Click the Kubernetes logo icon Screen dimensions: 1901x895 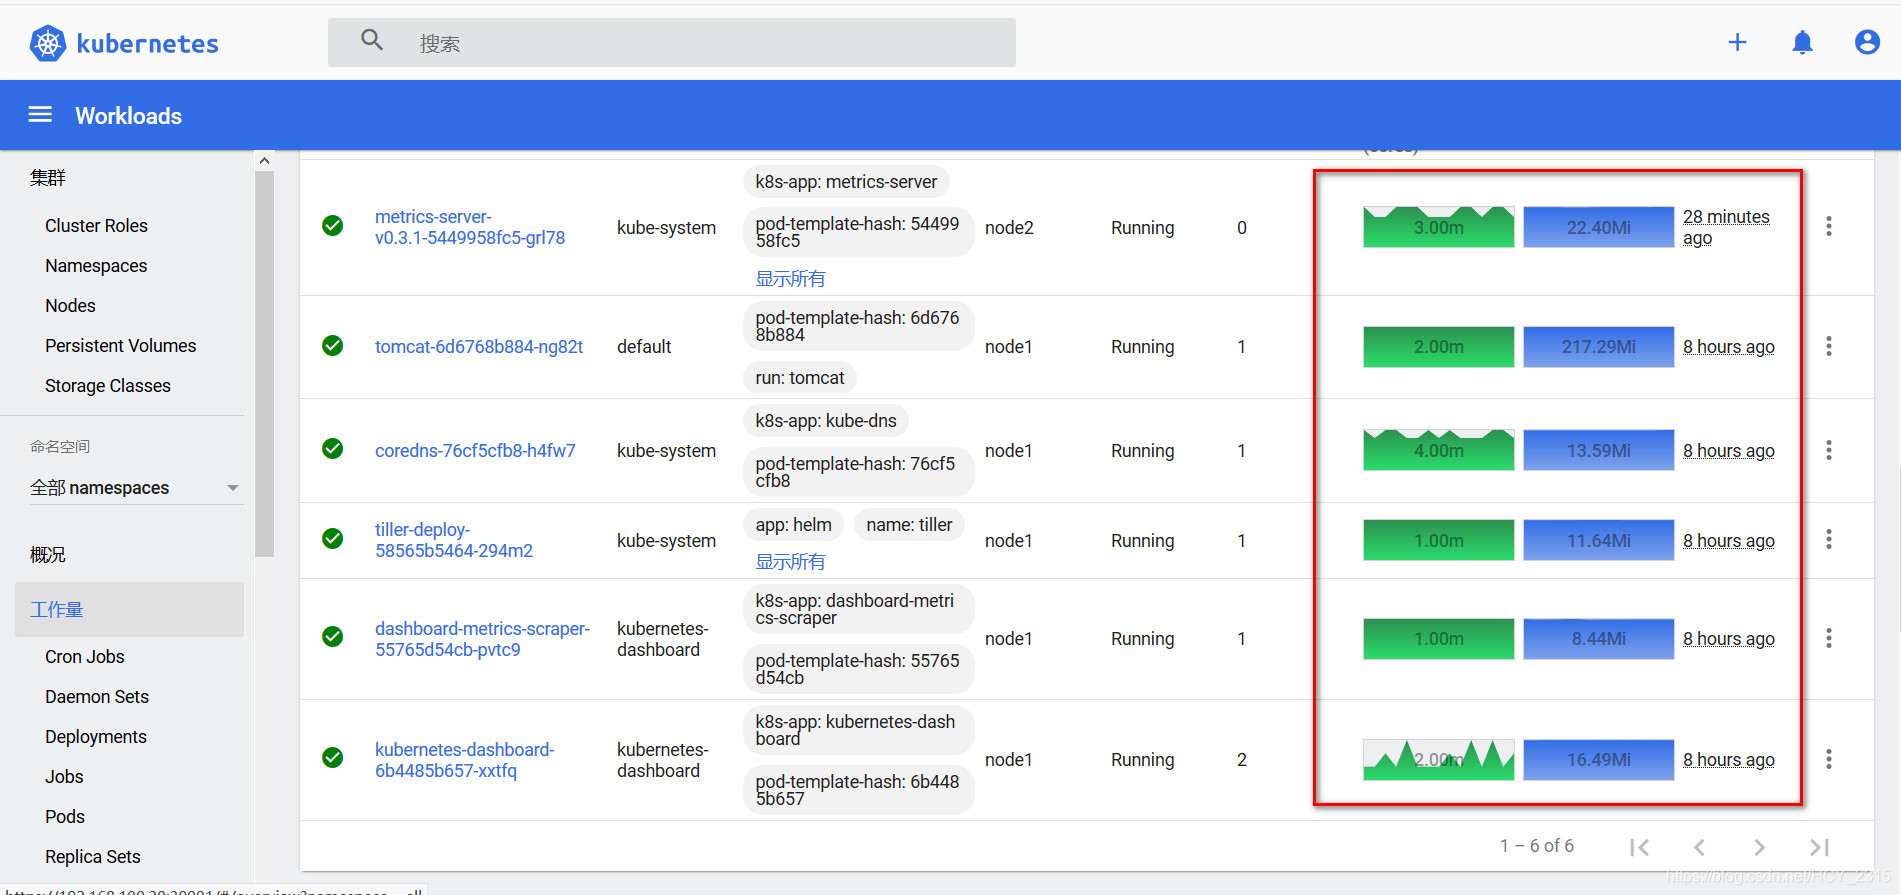[47, 43]
